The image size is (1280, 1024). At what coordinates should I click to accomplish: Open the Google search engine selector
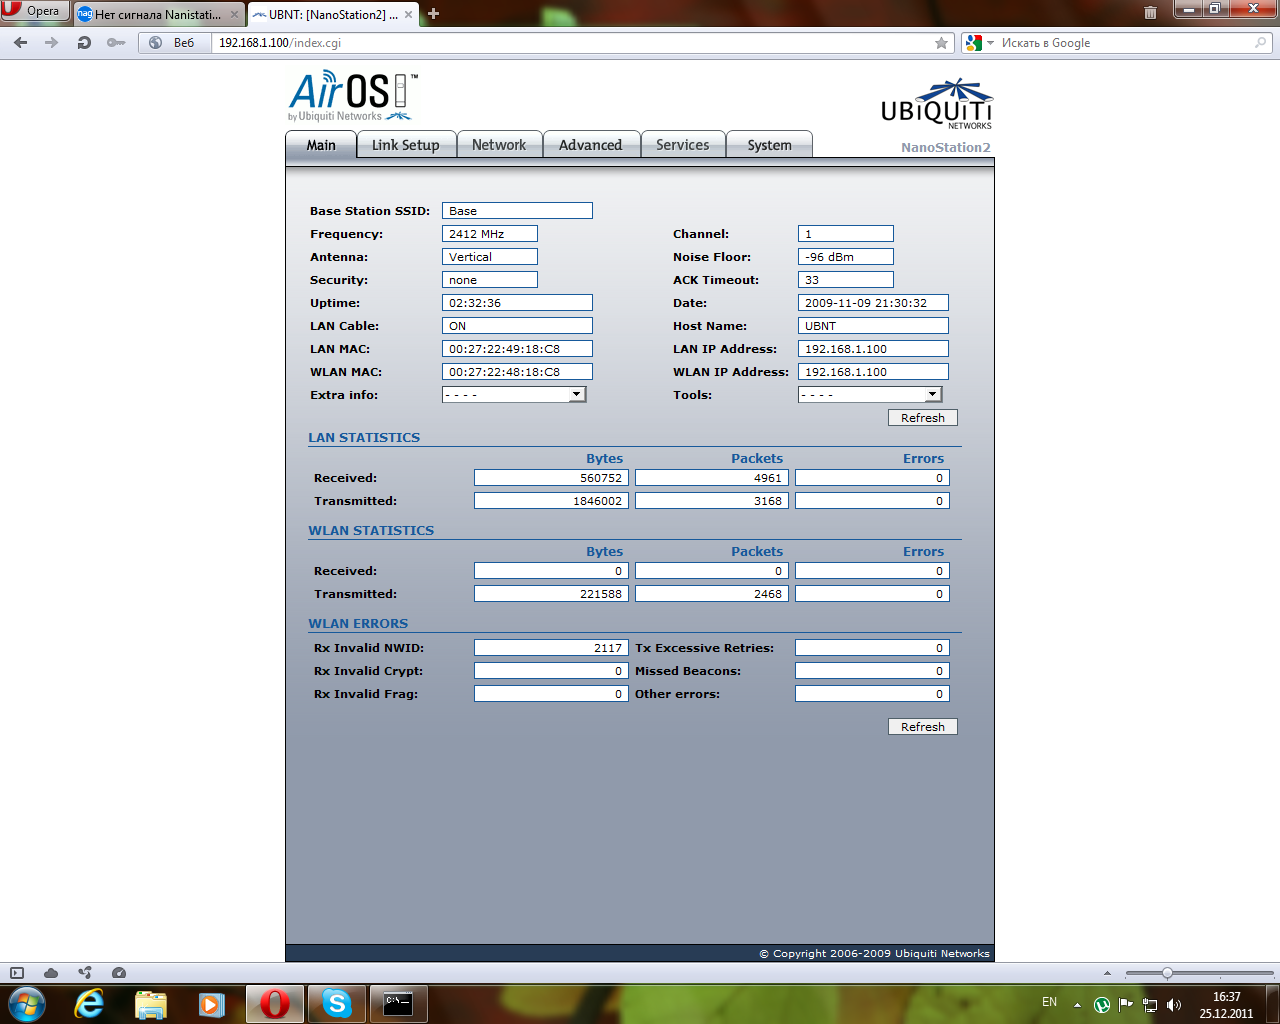[x=980, y=43]
